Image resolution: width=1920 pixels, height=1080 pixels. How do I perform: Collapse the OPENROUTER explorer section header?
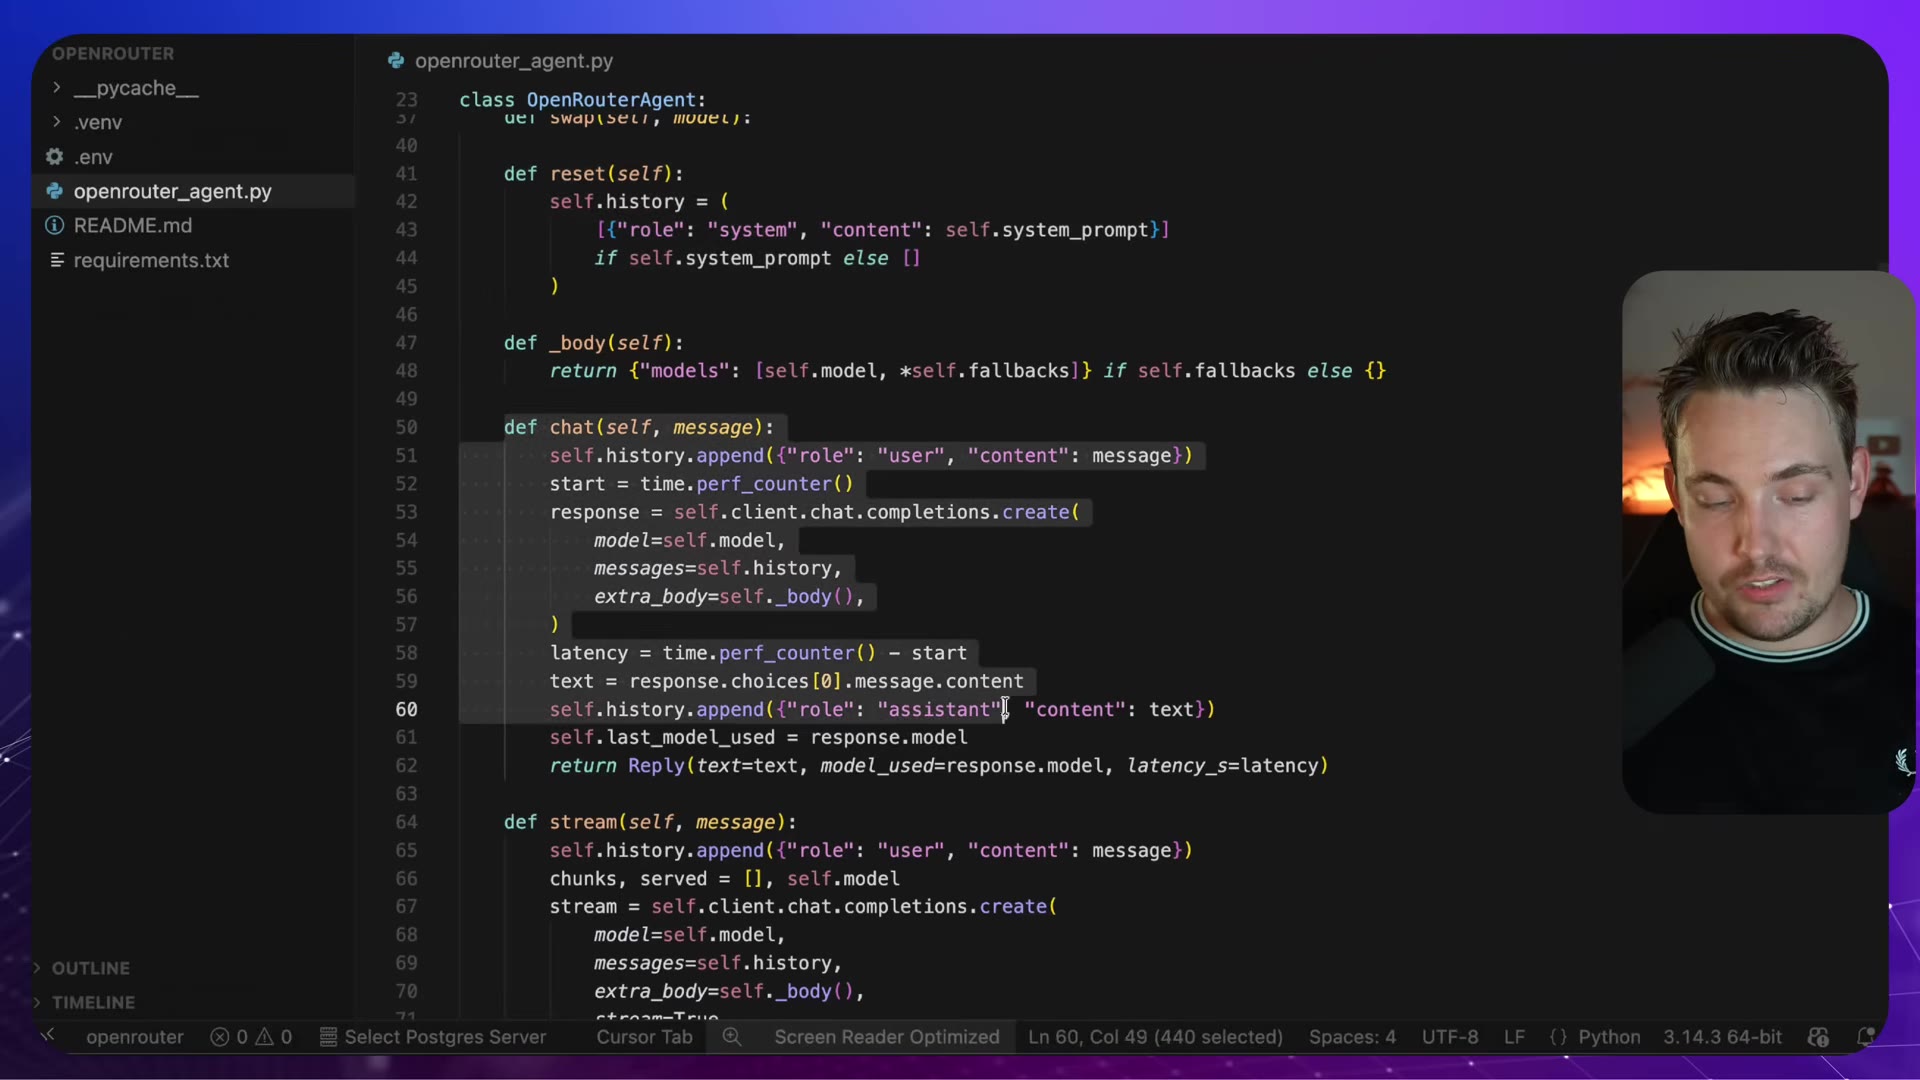[x=113, y=53]
